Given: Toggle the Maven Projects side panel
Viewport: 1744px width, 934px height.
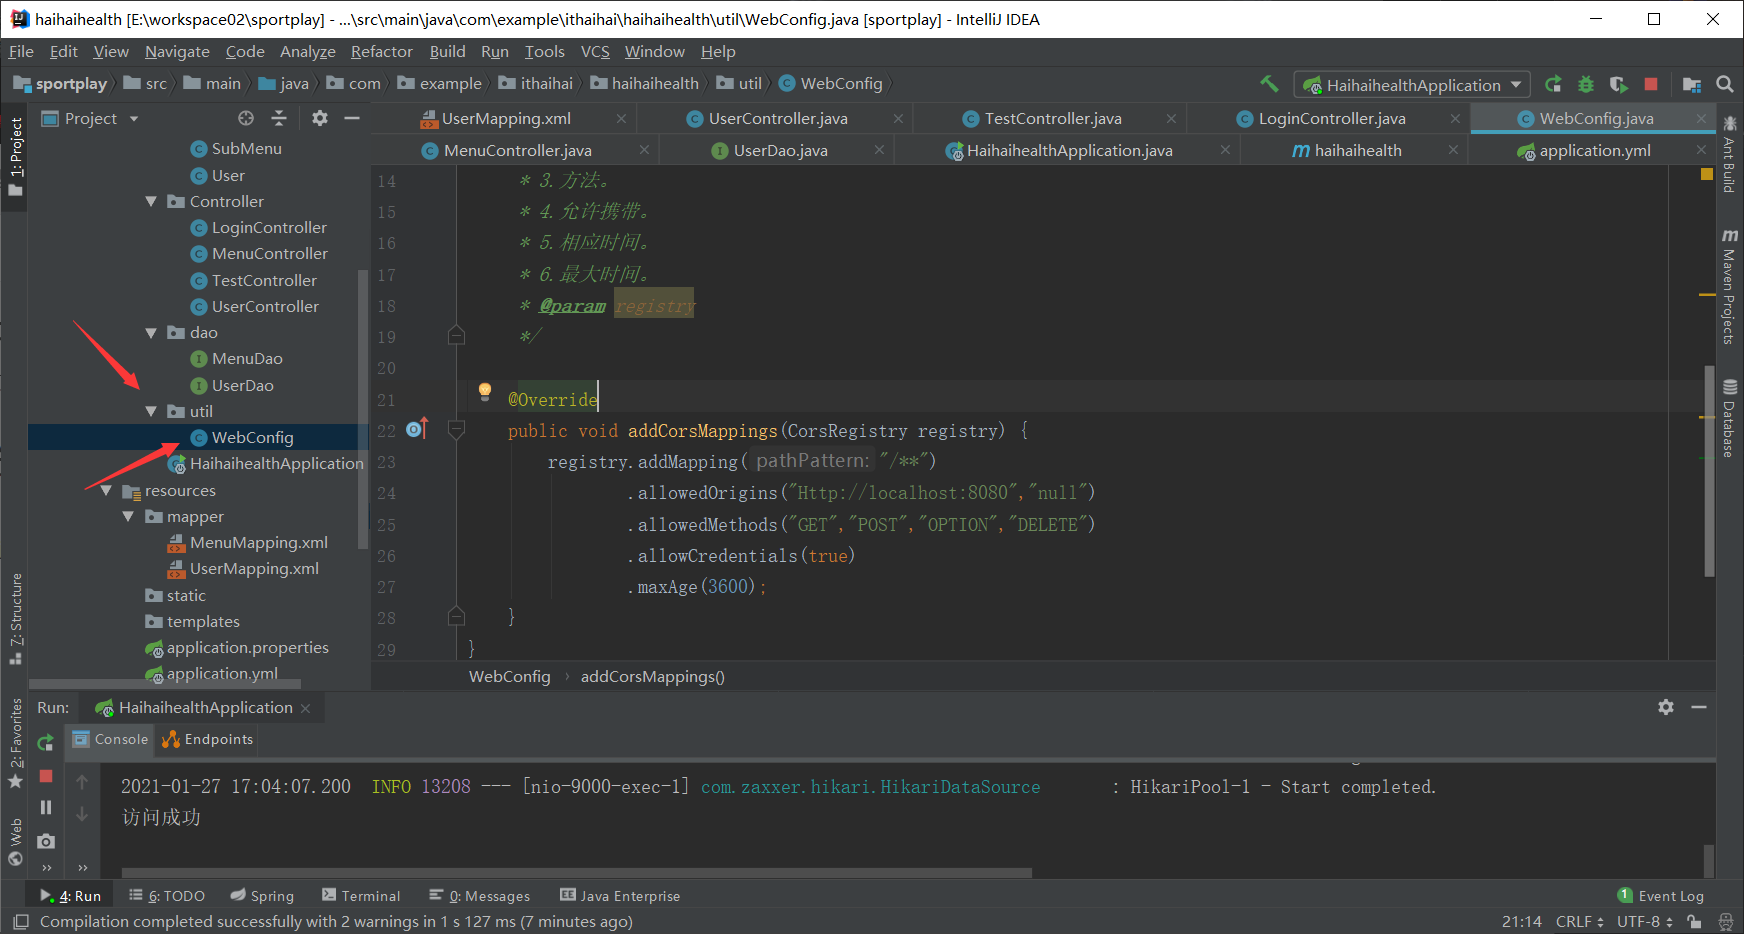Looking at the screenshot, I should coord(1729,286).
